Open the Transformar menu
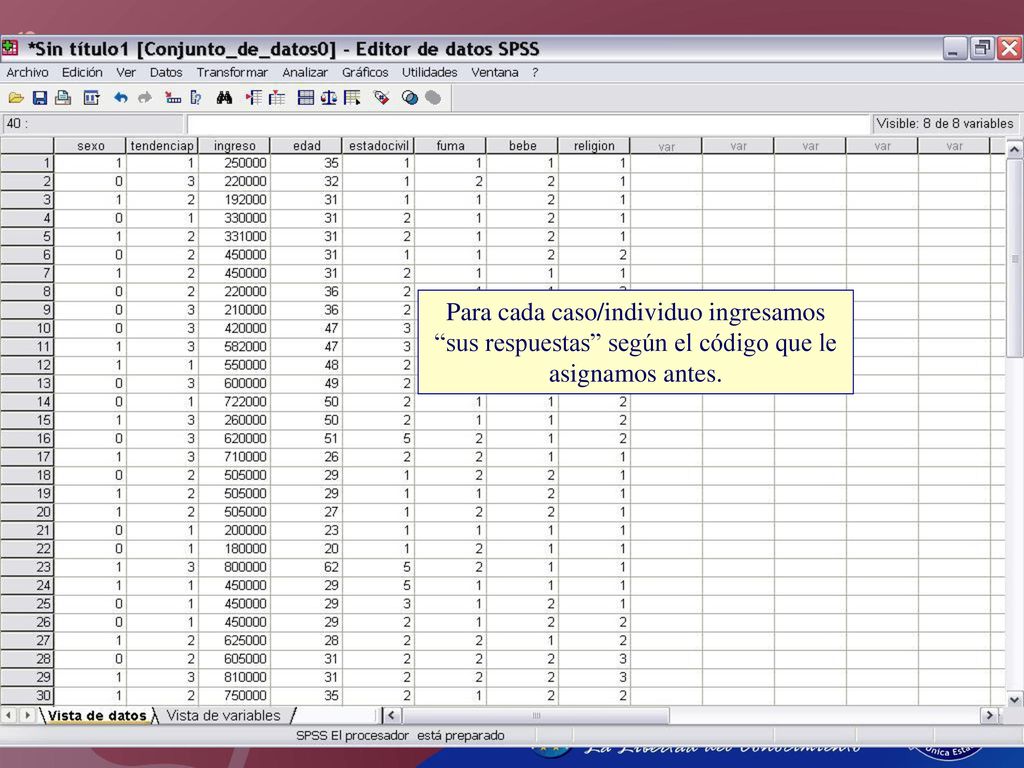Screen dimensions: 1024x768 (x=232, y=72)
